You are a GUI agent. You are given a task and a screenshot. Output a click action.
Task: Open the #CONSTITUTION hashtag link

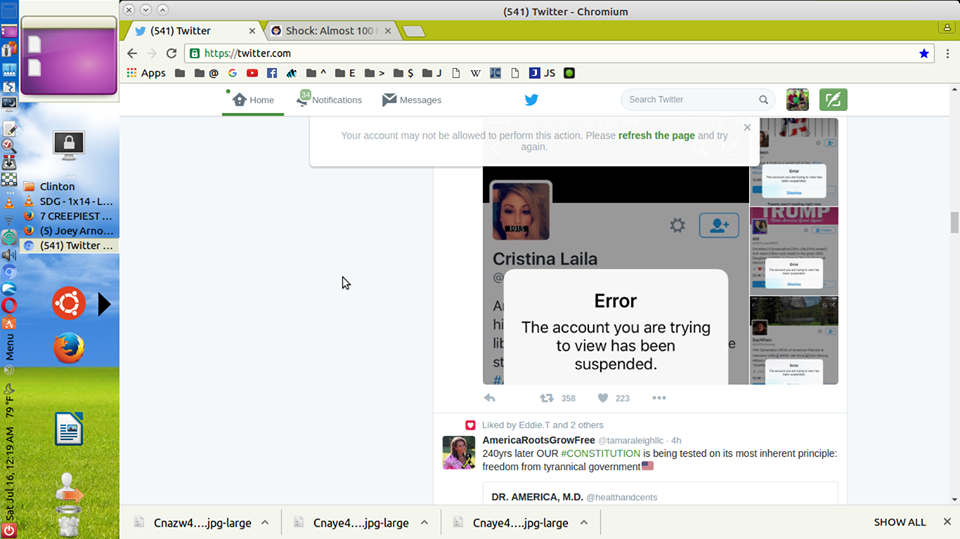(x=601, y=453)
